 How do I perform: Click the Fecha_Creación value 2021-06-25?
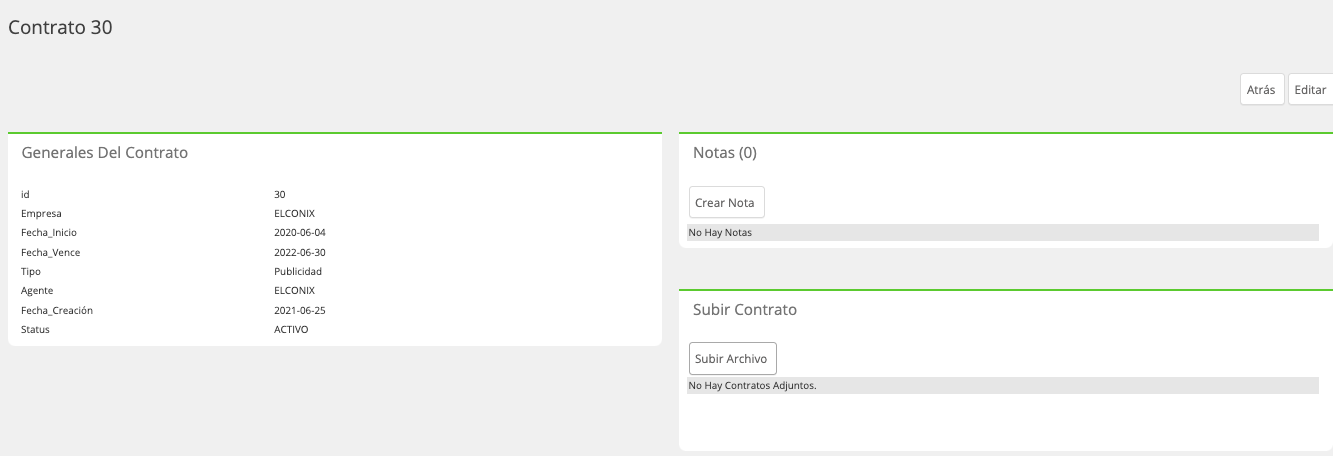tap(300, 310)
